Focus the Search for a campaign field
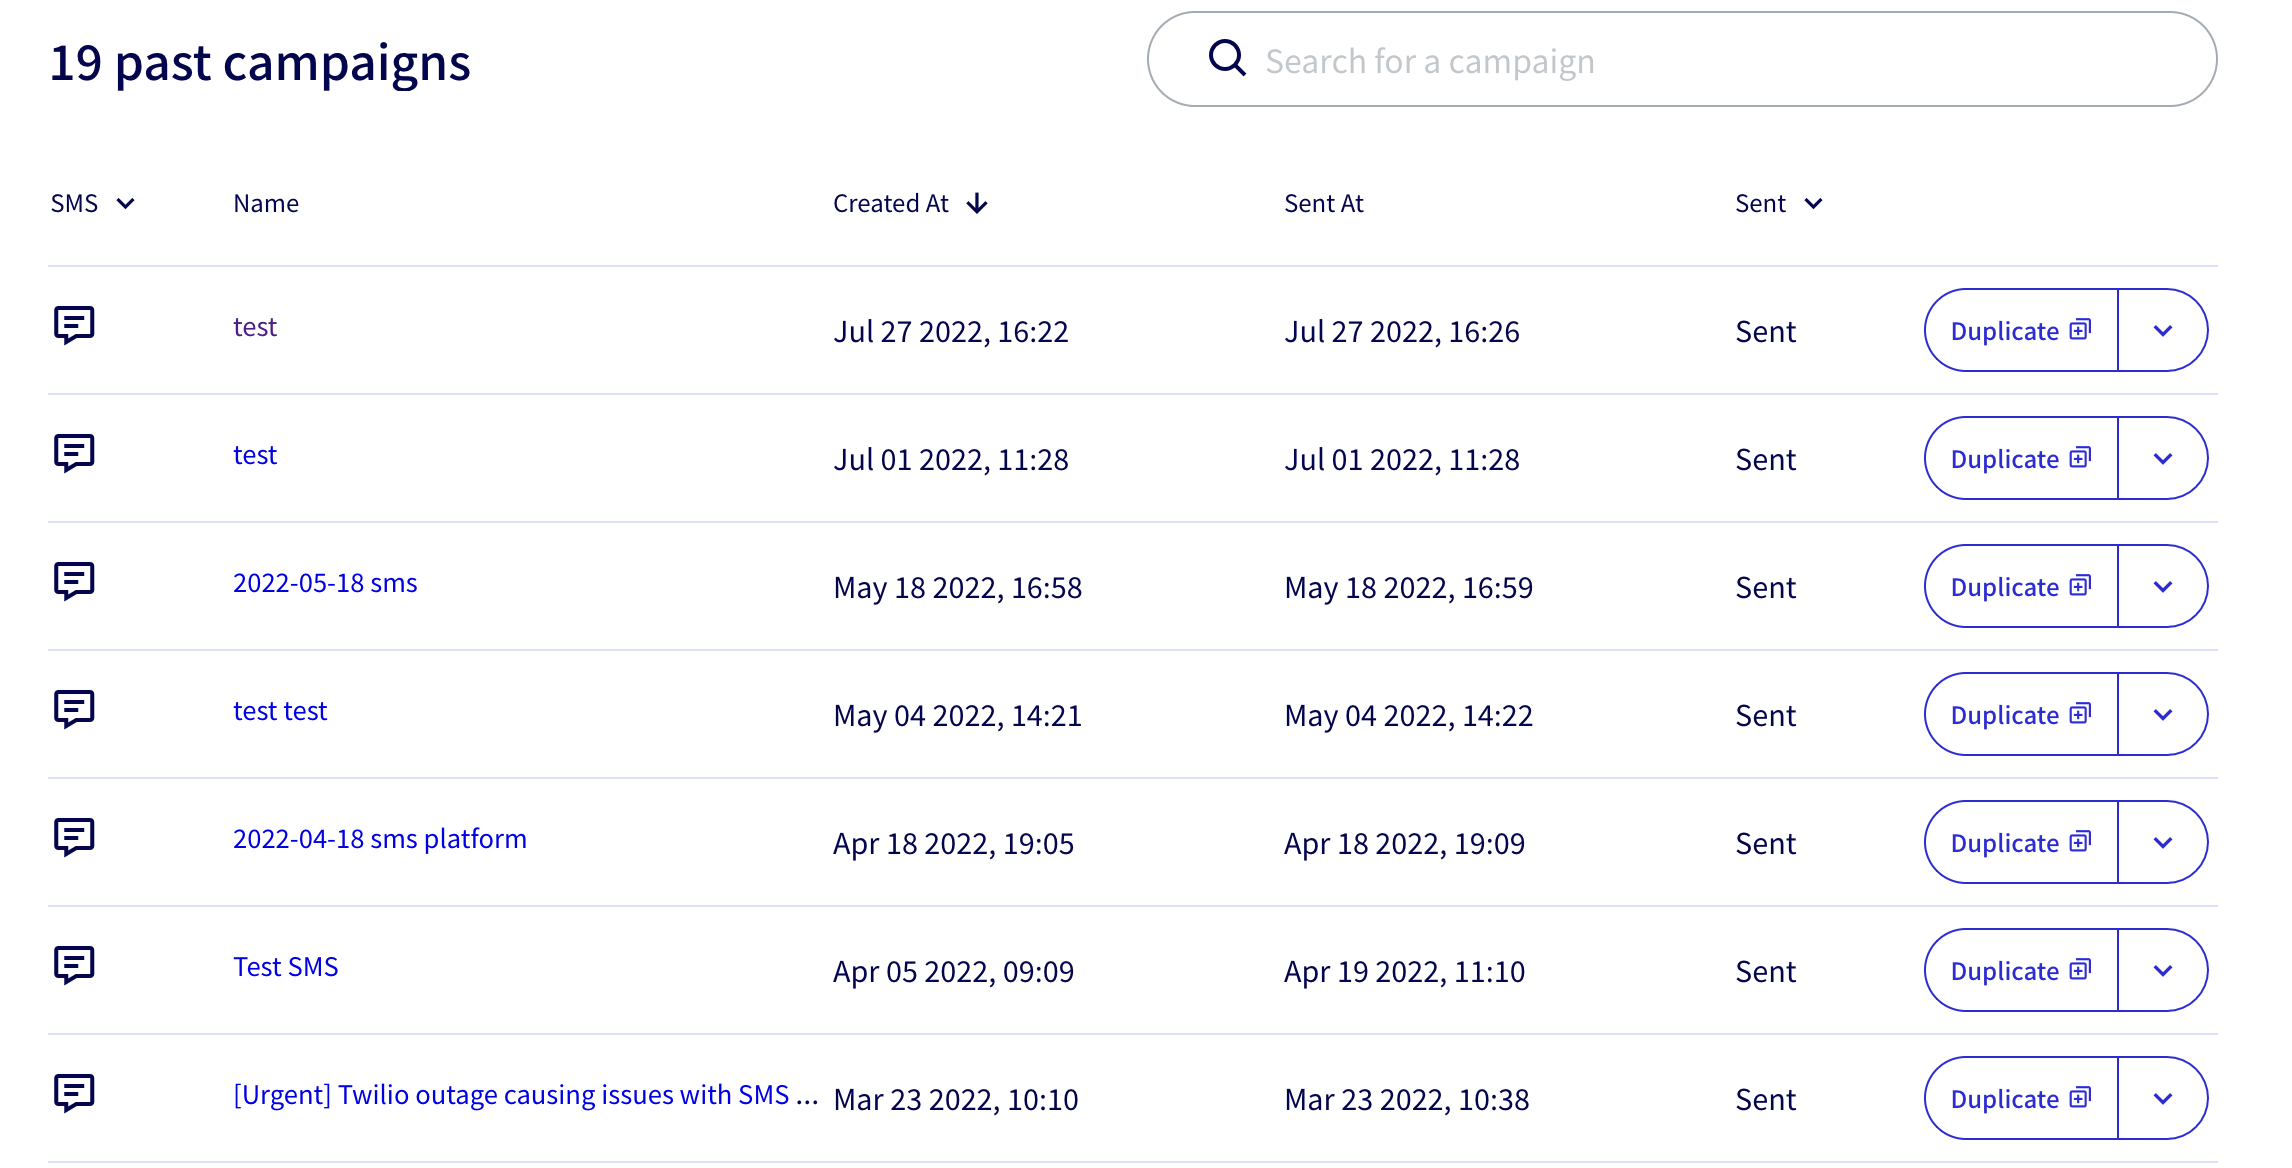 pos(1700,61)
